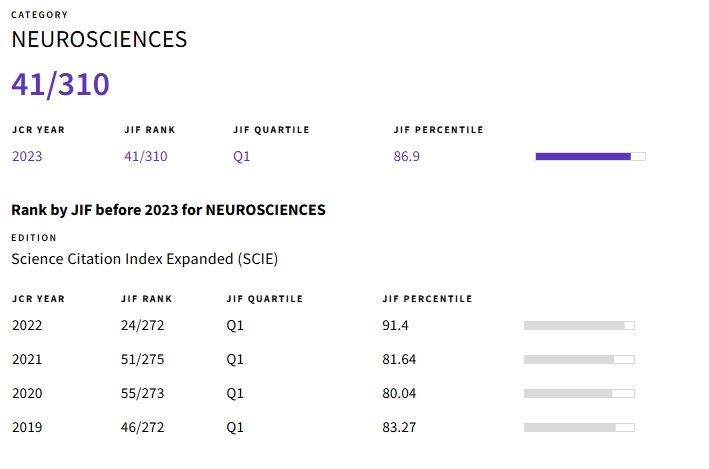Screen dimensions: 709x469
Task: Click the 46/272 rank for 2019
Action: [x=142, y=427]
